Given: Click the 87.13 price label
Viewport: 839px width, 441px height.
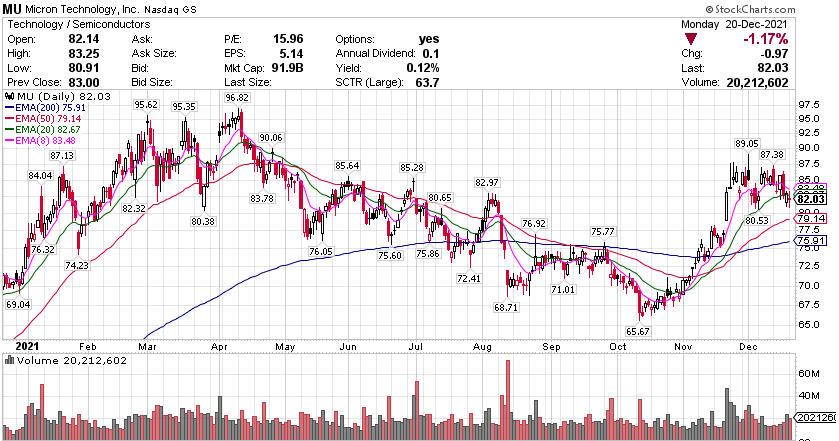Looking at the screenshot, I should (x=62, y=155).
